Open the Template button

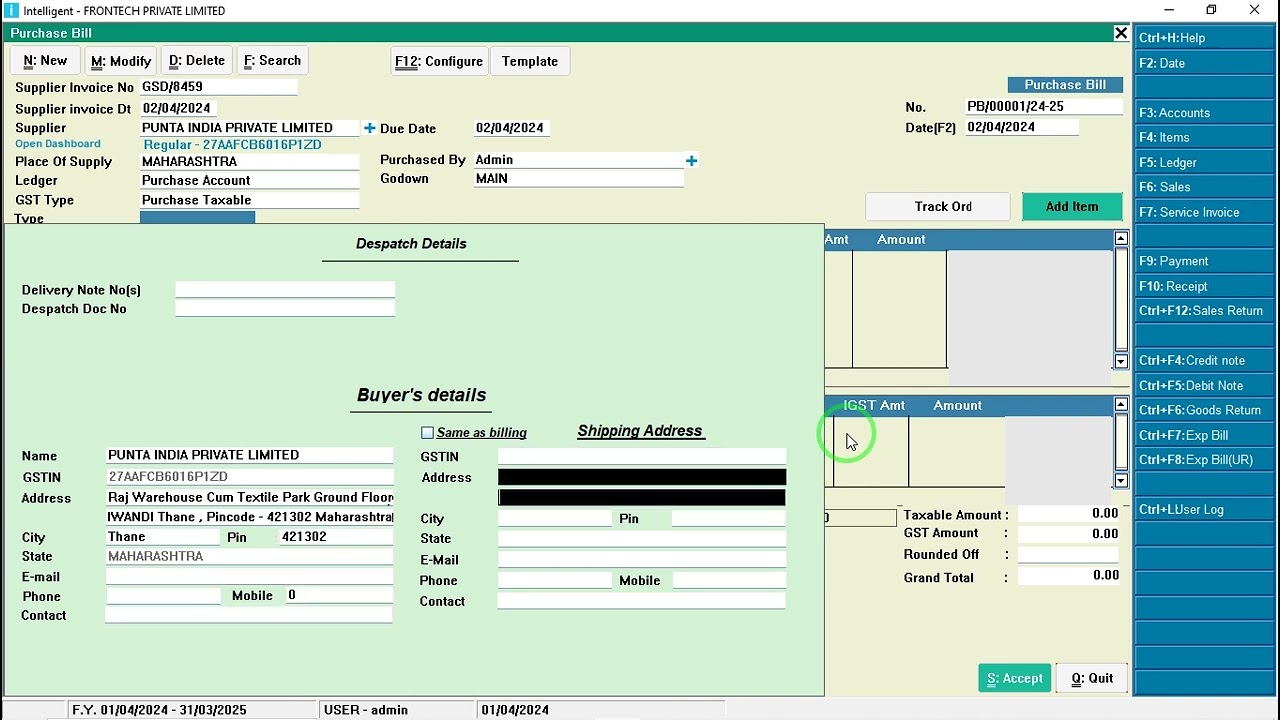[530, 61]
